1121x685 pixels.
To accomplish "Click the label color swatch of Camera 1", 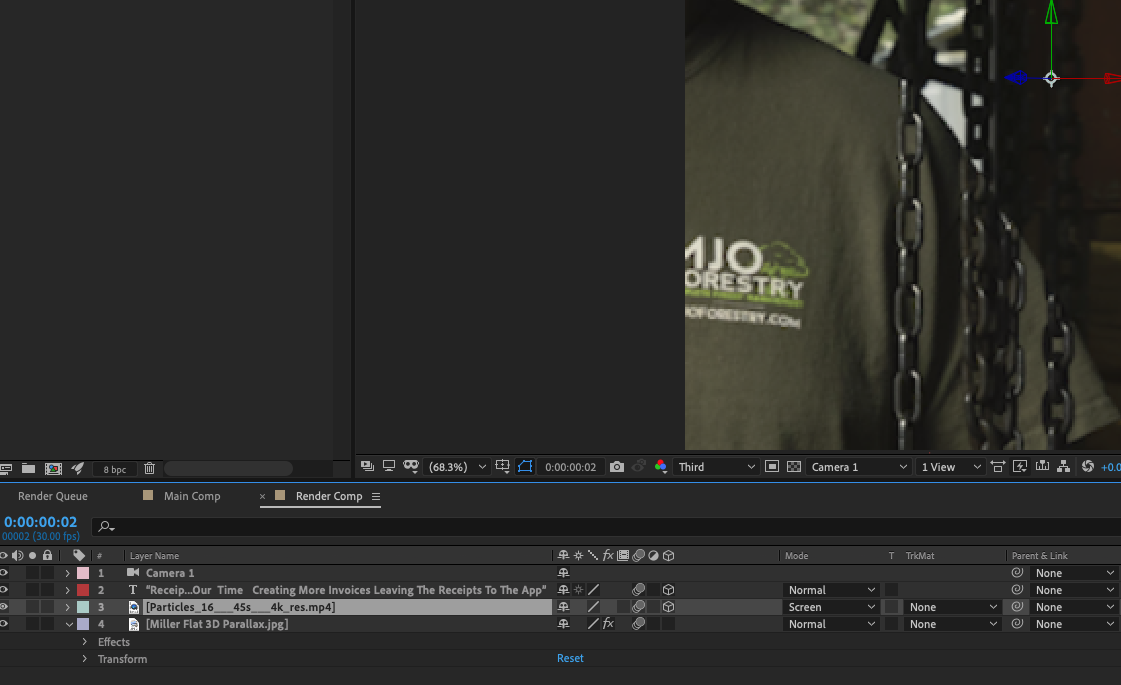I will pyautogui.click(x=81, y=572).
